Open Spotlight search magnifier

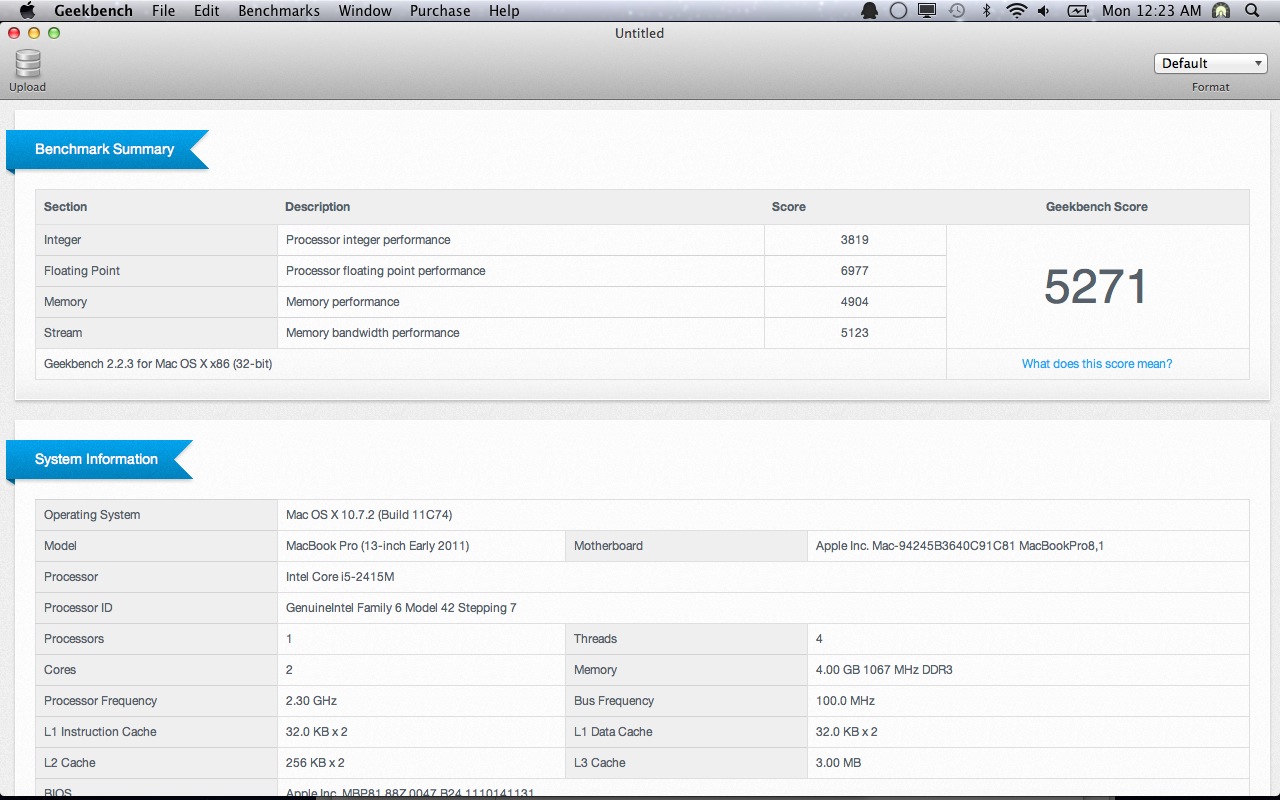1252,11
